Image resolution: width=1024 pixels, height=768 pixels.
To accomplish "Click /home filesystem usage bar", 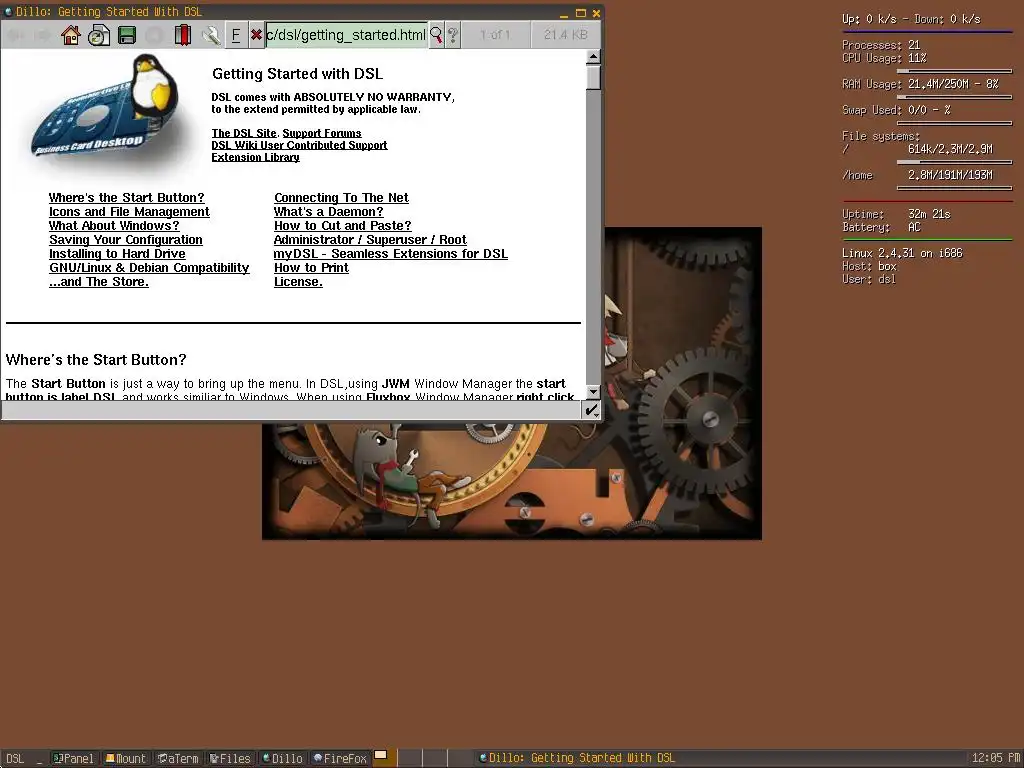I will coord(954,188).
